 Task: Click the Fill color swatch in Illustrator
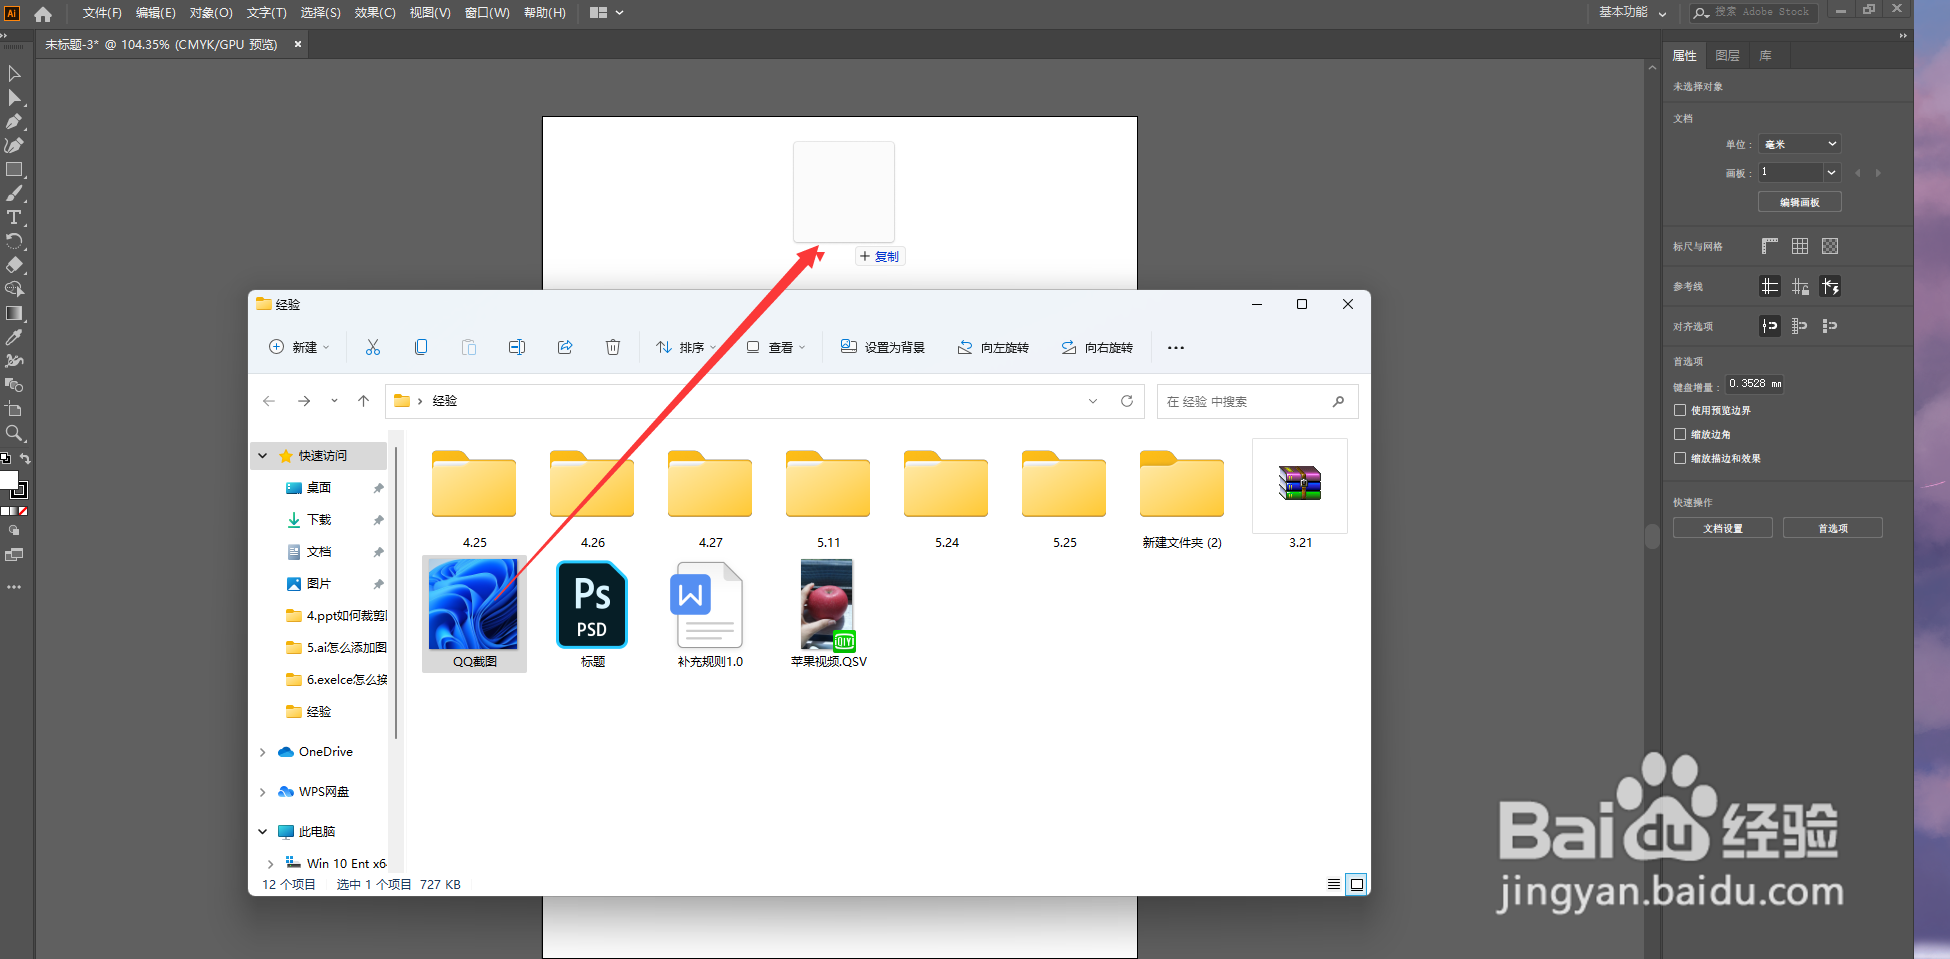point(7,479)
